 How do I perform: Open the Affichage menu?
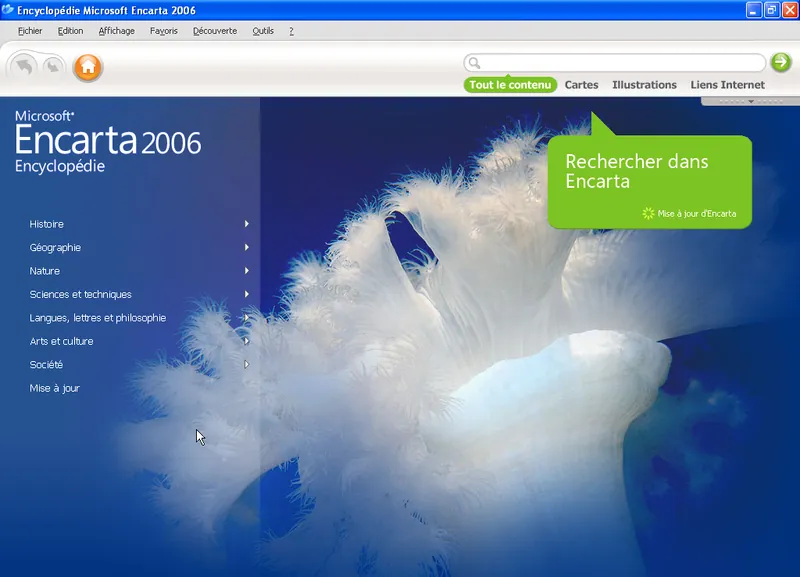pos(116,31)
